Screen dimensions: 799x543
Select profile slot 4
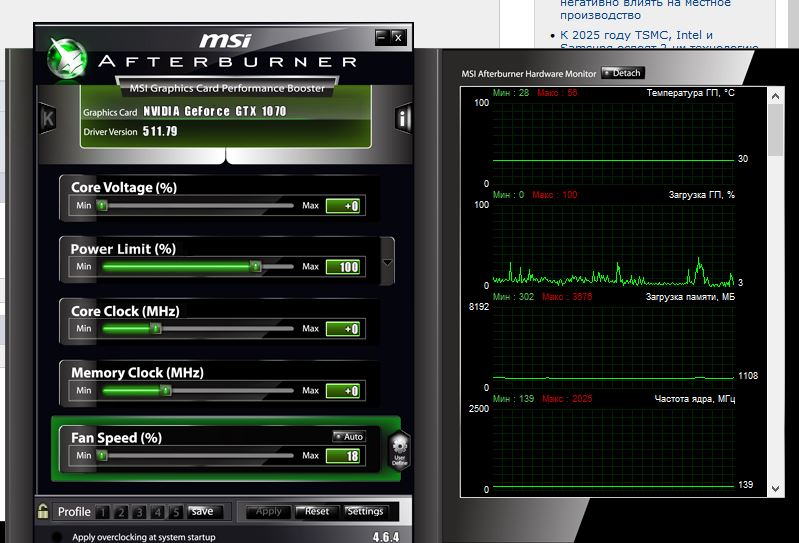point(157,512)
